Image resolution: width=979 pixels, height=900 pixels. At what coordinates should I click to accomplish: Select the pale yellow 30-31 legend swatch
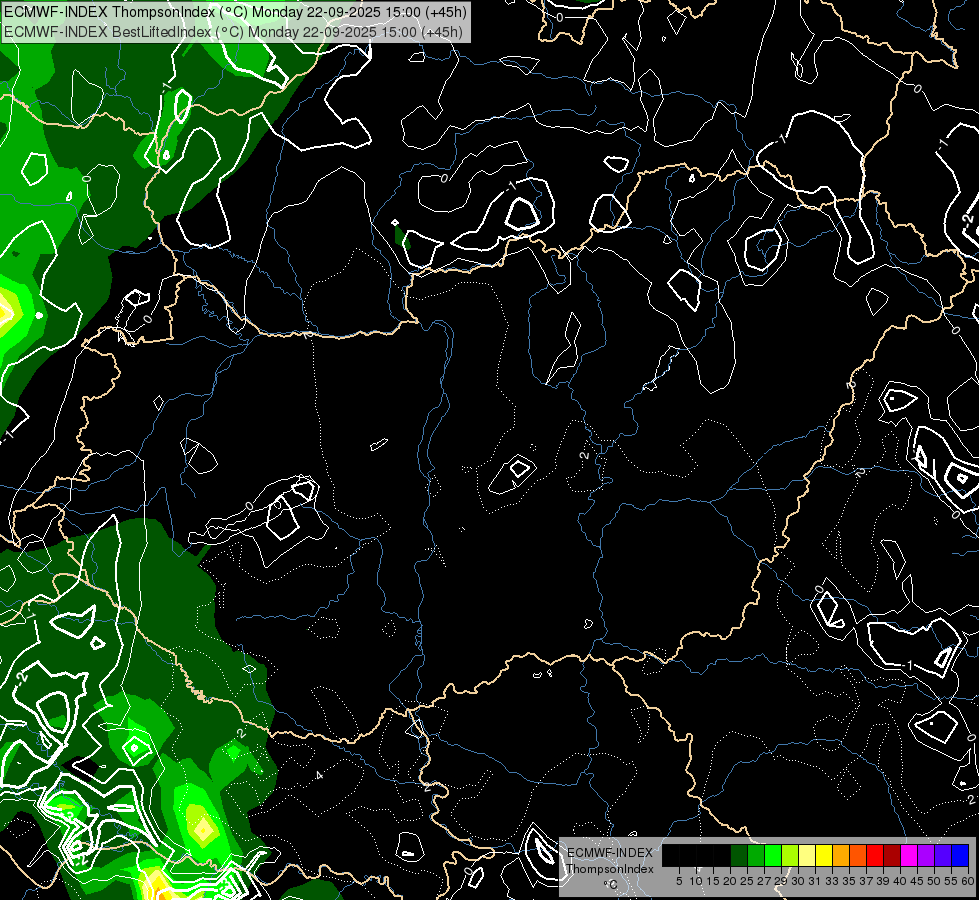807,855
